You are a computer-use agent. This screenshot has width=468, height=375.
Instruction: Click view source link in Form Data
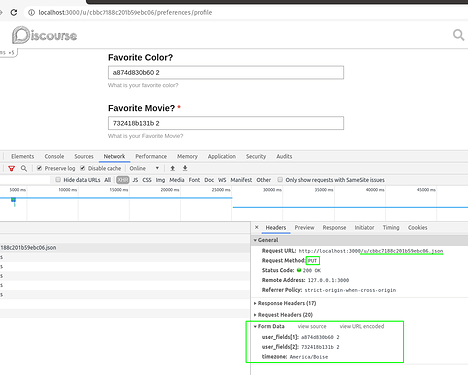[x=312, y=326]
